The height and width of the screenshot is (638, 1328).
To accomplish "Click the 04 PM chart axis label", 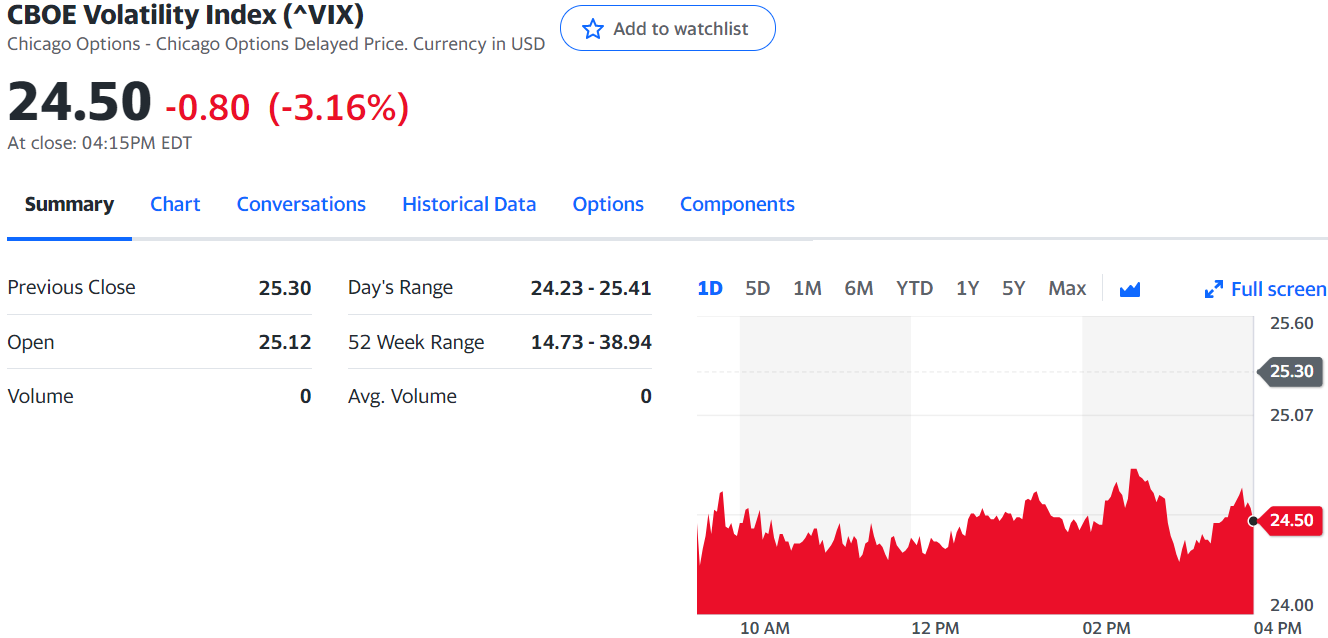I will [1277, 628].
